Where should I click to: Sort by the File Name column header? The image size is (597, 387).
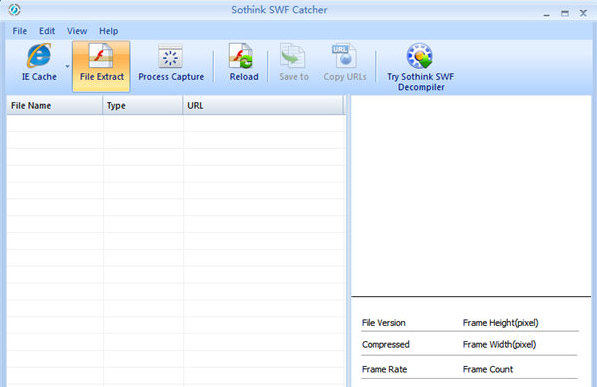[54, 106]
